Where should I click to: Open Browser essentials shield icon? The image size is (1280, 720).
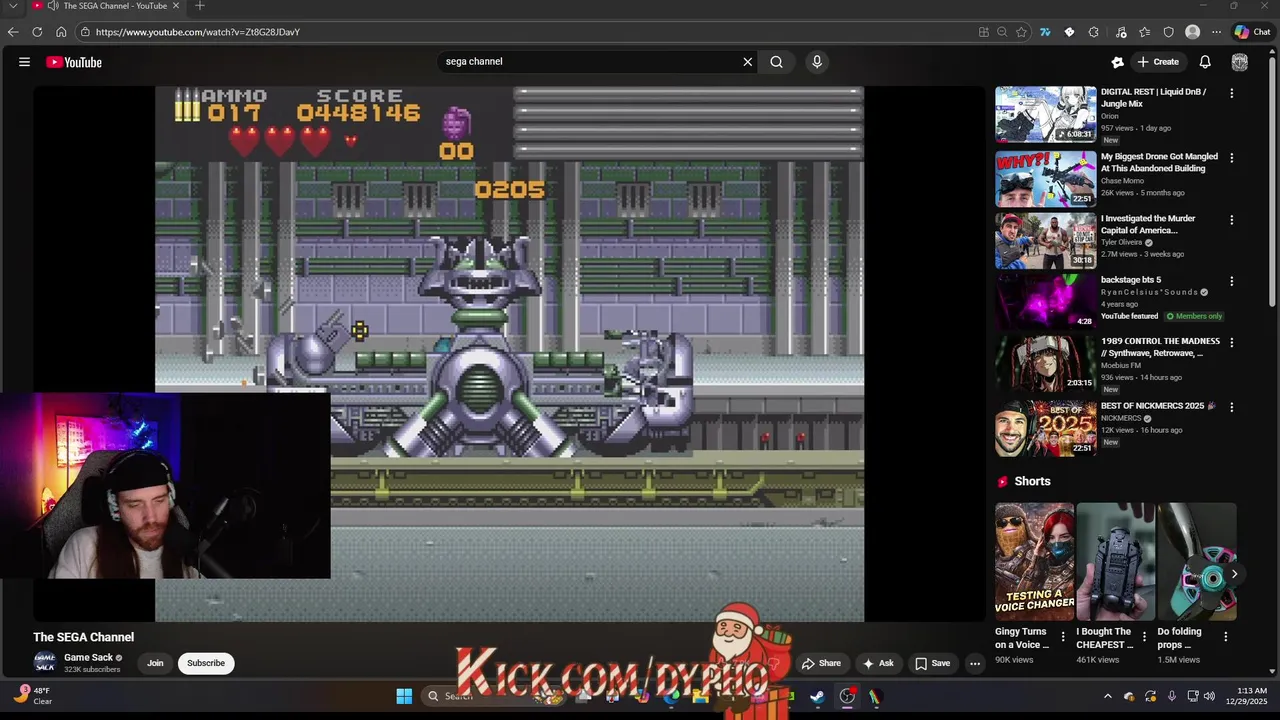[x=1168, y=32]
